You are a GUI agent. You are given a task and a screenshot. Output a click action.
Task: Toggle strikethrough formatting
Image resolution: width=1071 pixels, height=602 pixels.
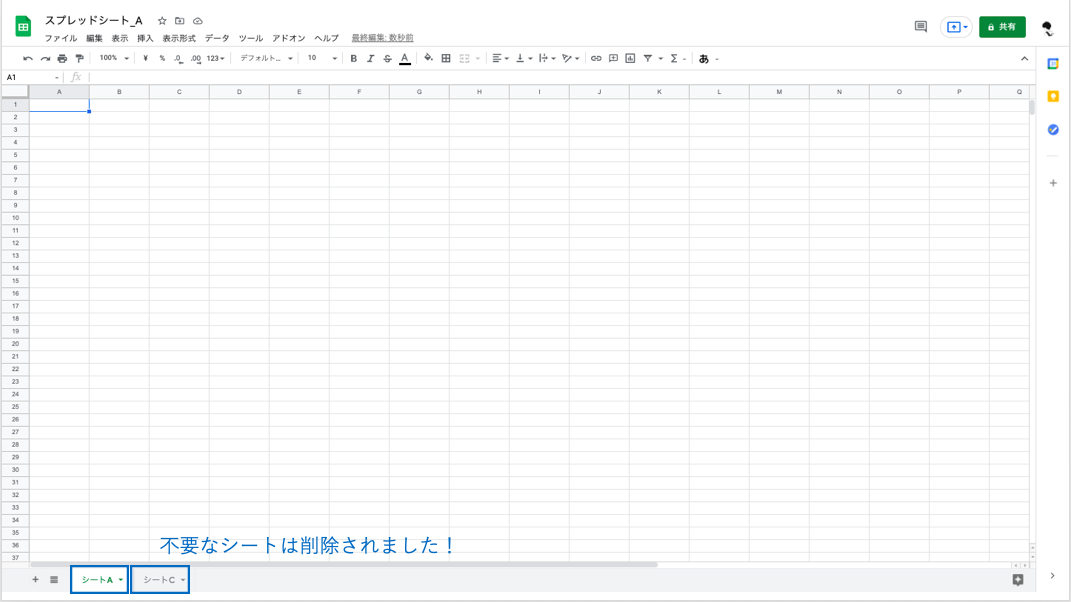pos(388,58)
